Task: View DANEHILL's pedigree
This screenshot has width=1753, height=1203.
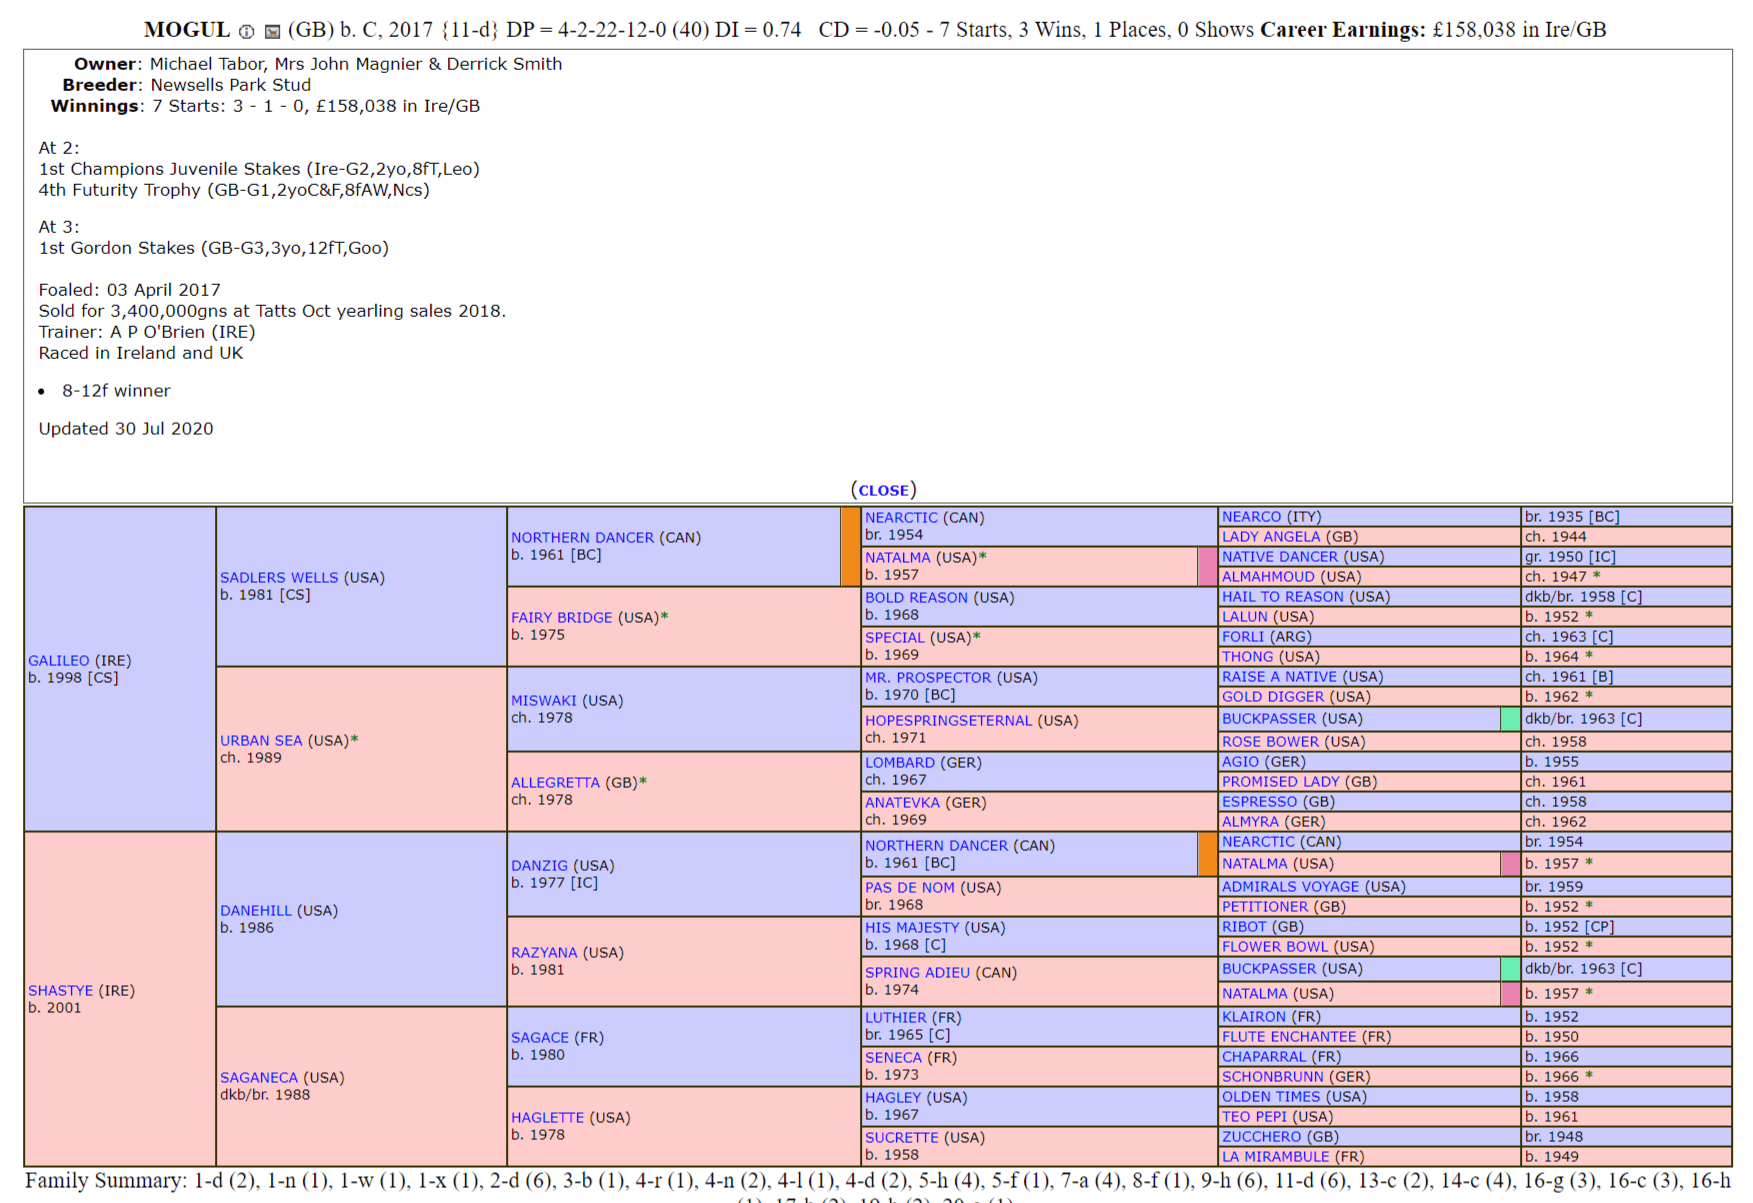Action: [x=258, y=910]
